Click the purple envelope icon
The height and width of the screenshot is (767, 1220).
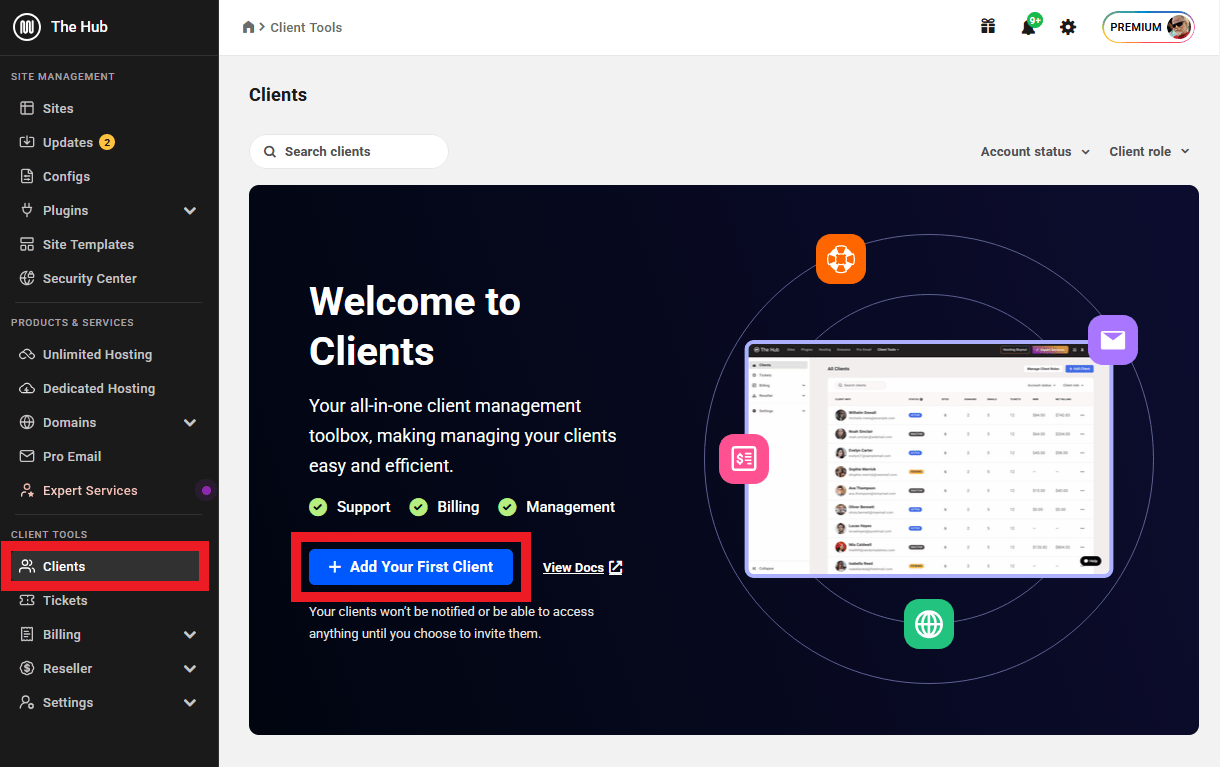tap(1113, 340)
